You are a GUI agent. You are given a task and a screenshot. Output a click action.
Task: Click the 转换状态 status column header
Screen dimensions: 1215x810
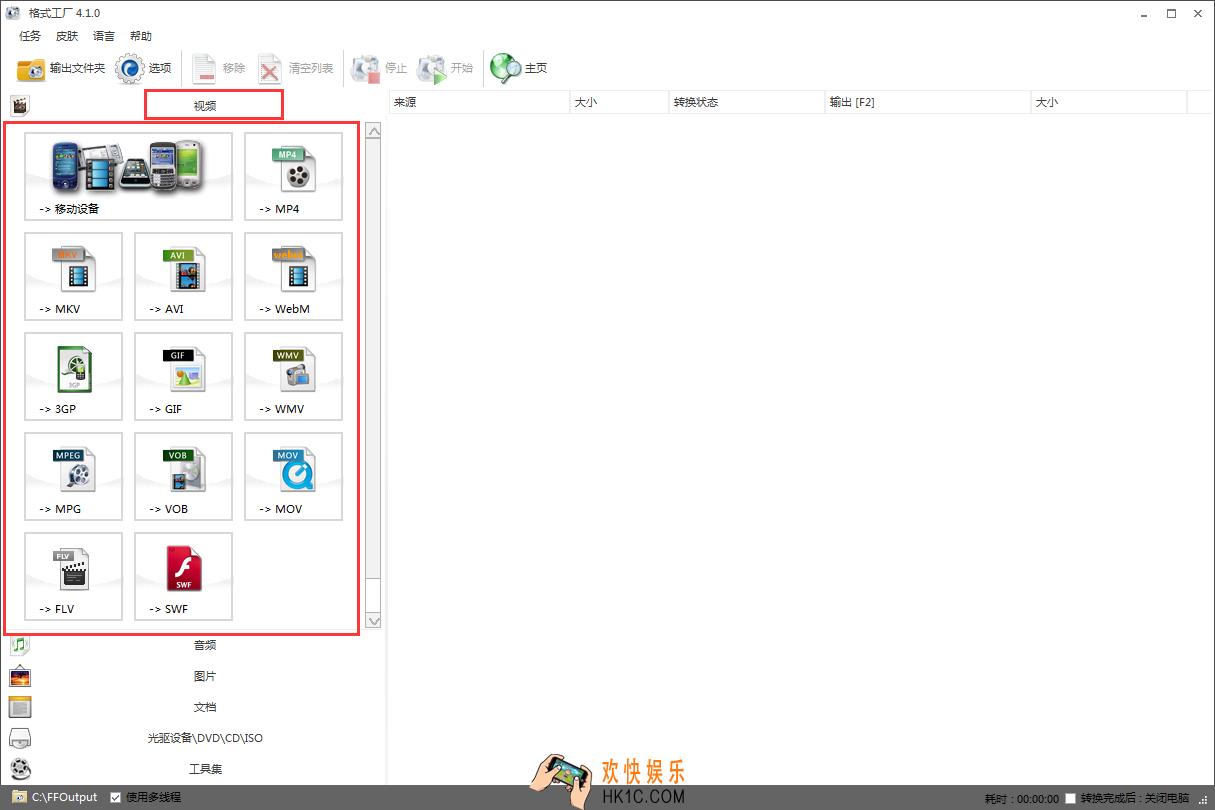tap(747, 102)
